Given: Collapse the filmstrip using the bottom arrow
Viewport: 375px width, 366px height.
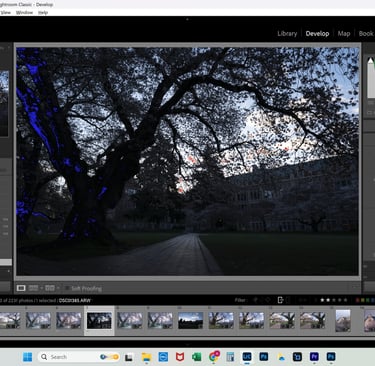Looking at the screenshot, I should [x=187, y=344].
